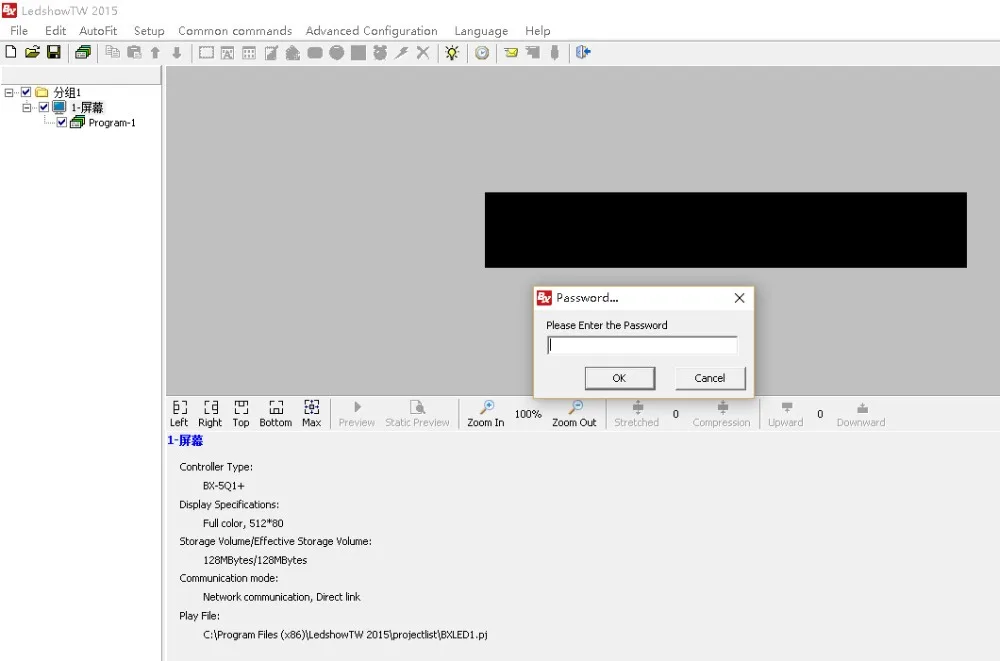The width and height of the screenshot is (1000, 661).
Task: Click the delete X icon in the toolbar
Action: (423, 52)
